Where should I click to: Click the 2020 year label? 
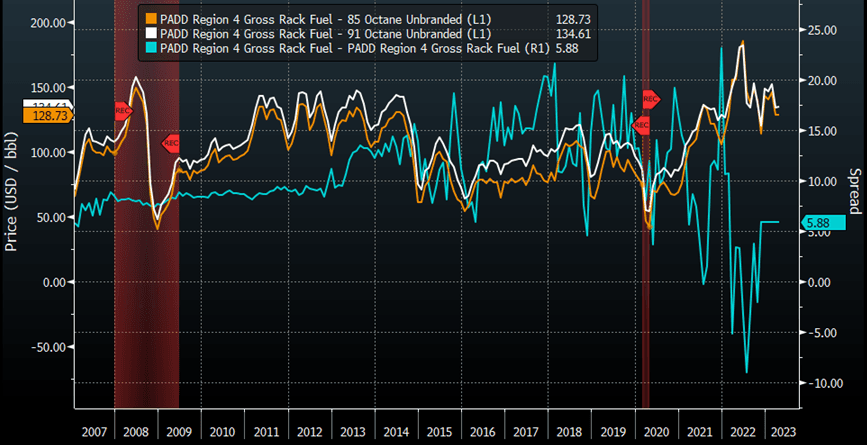(655, 431)
